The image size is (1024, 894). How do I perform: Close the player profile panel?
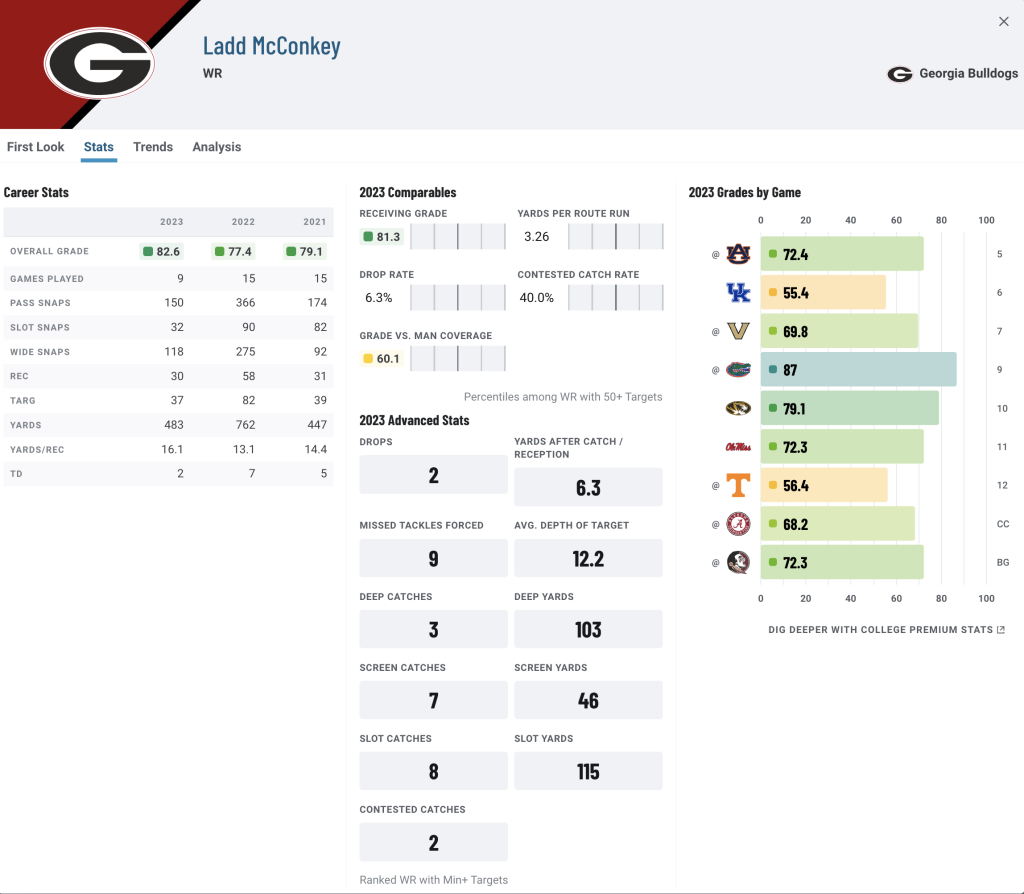[x=1004, y=22]
